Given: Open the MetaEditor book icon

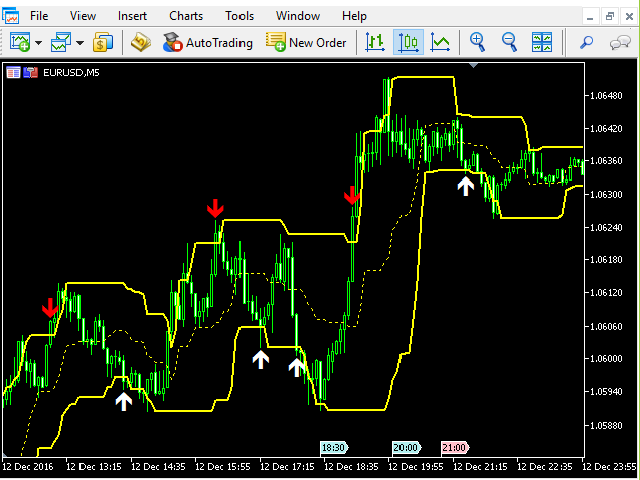Looking at the screenshot, I should [x=141, y=42].
